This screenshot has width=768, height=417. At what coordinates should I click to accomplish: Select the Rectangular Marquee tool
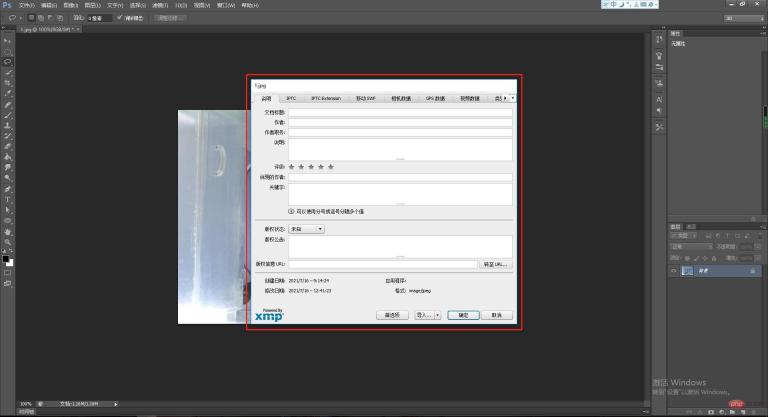(x=8, y=51)
